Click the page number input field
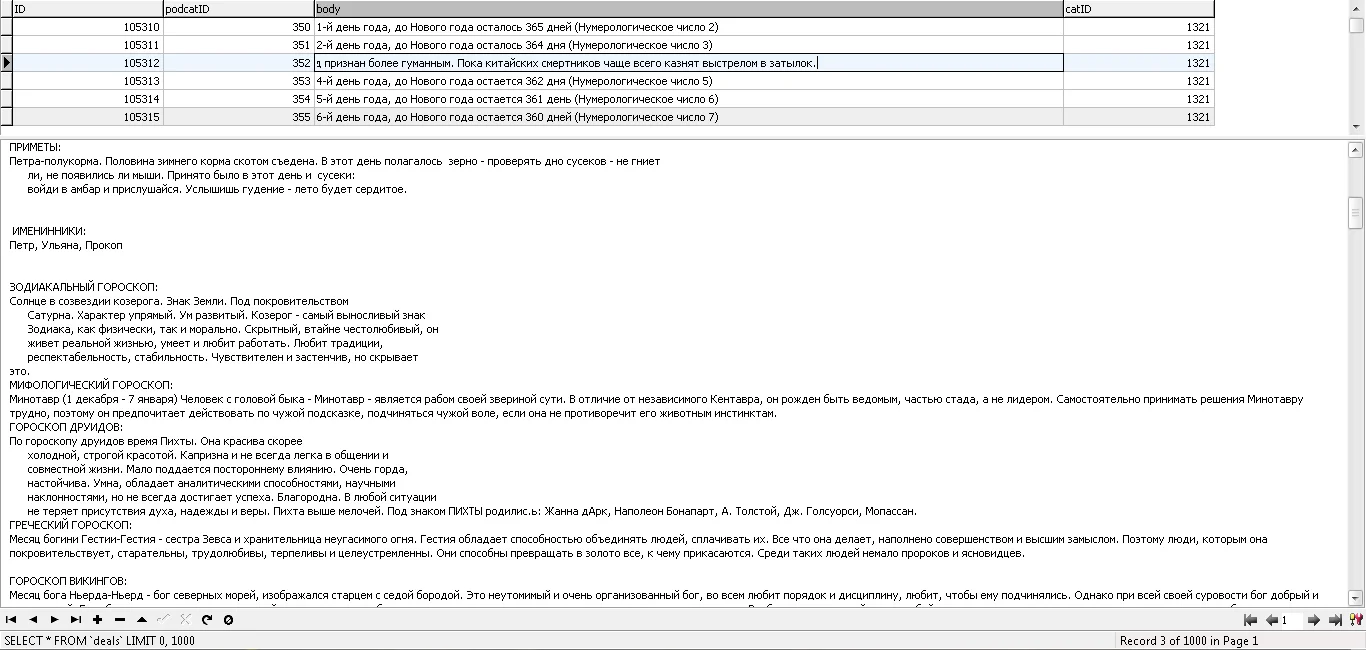This screenshot has height=650, width=1366. pos(1292,620)
